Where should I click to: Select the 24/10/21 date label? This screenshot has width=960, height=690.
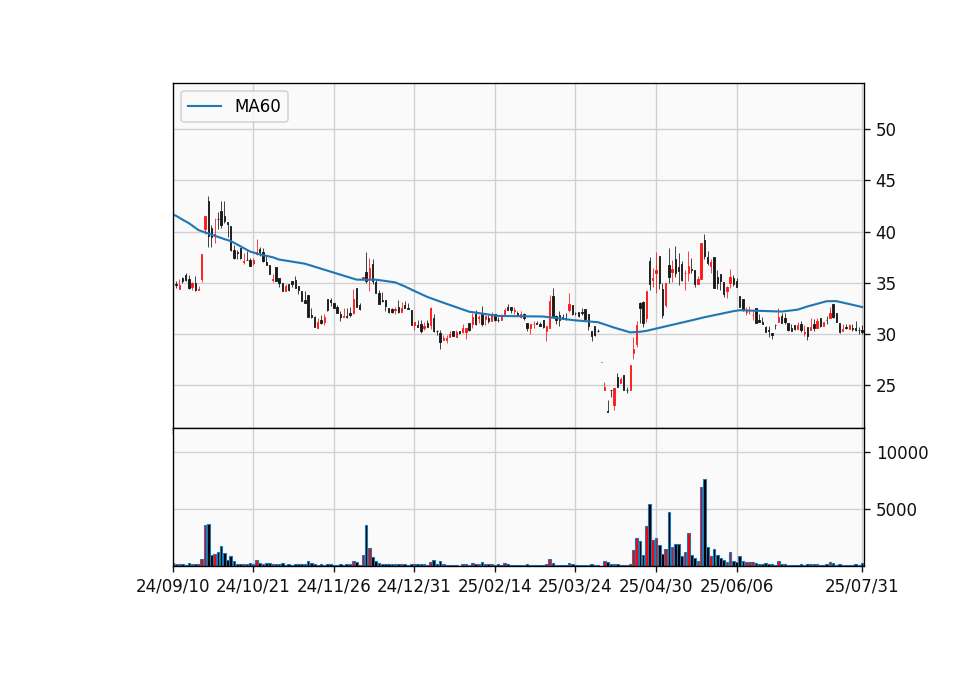pos(253,586)
